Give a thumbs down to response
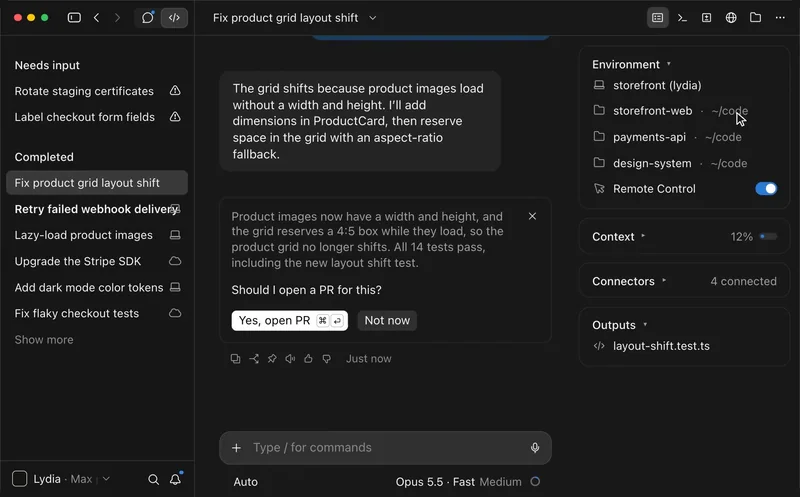The height and width of the screenshot is (497, 800). coord(327,359)
